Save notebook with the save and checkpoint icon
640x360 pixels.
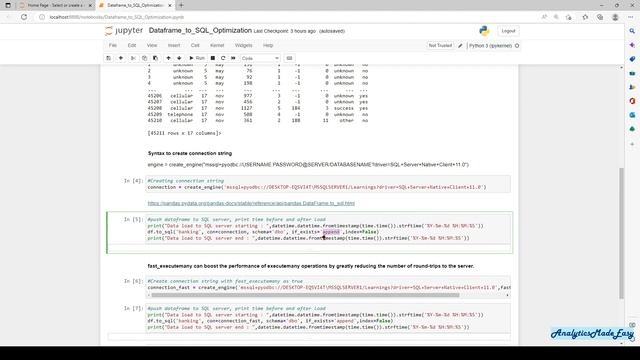[109, 58]
